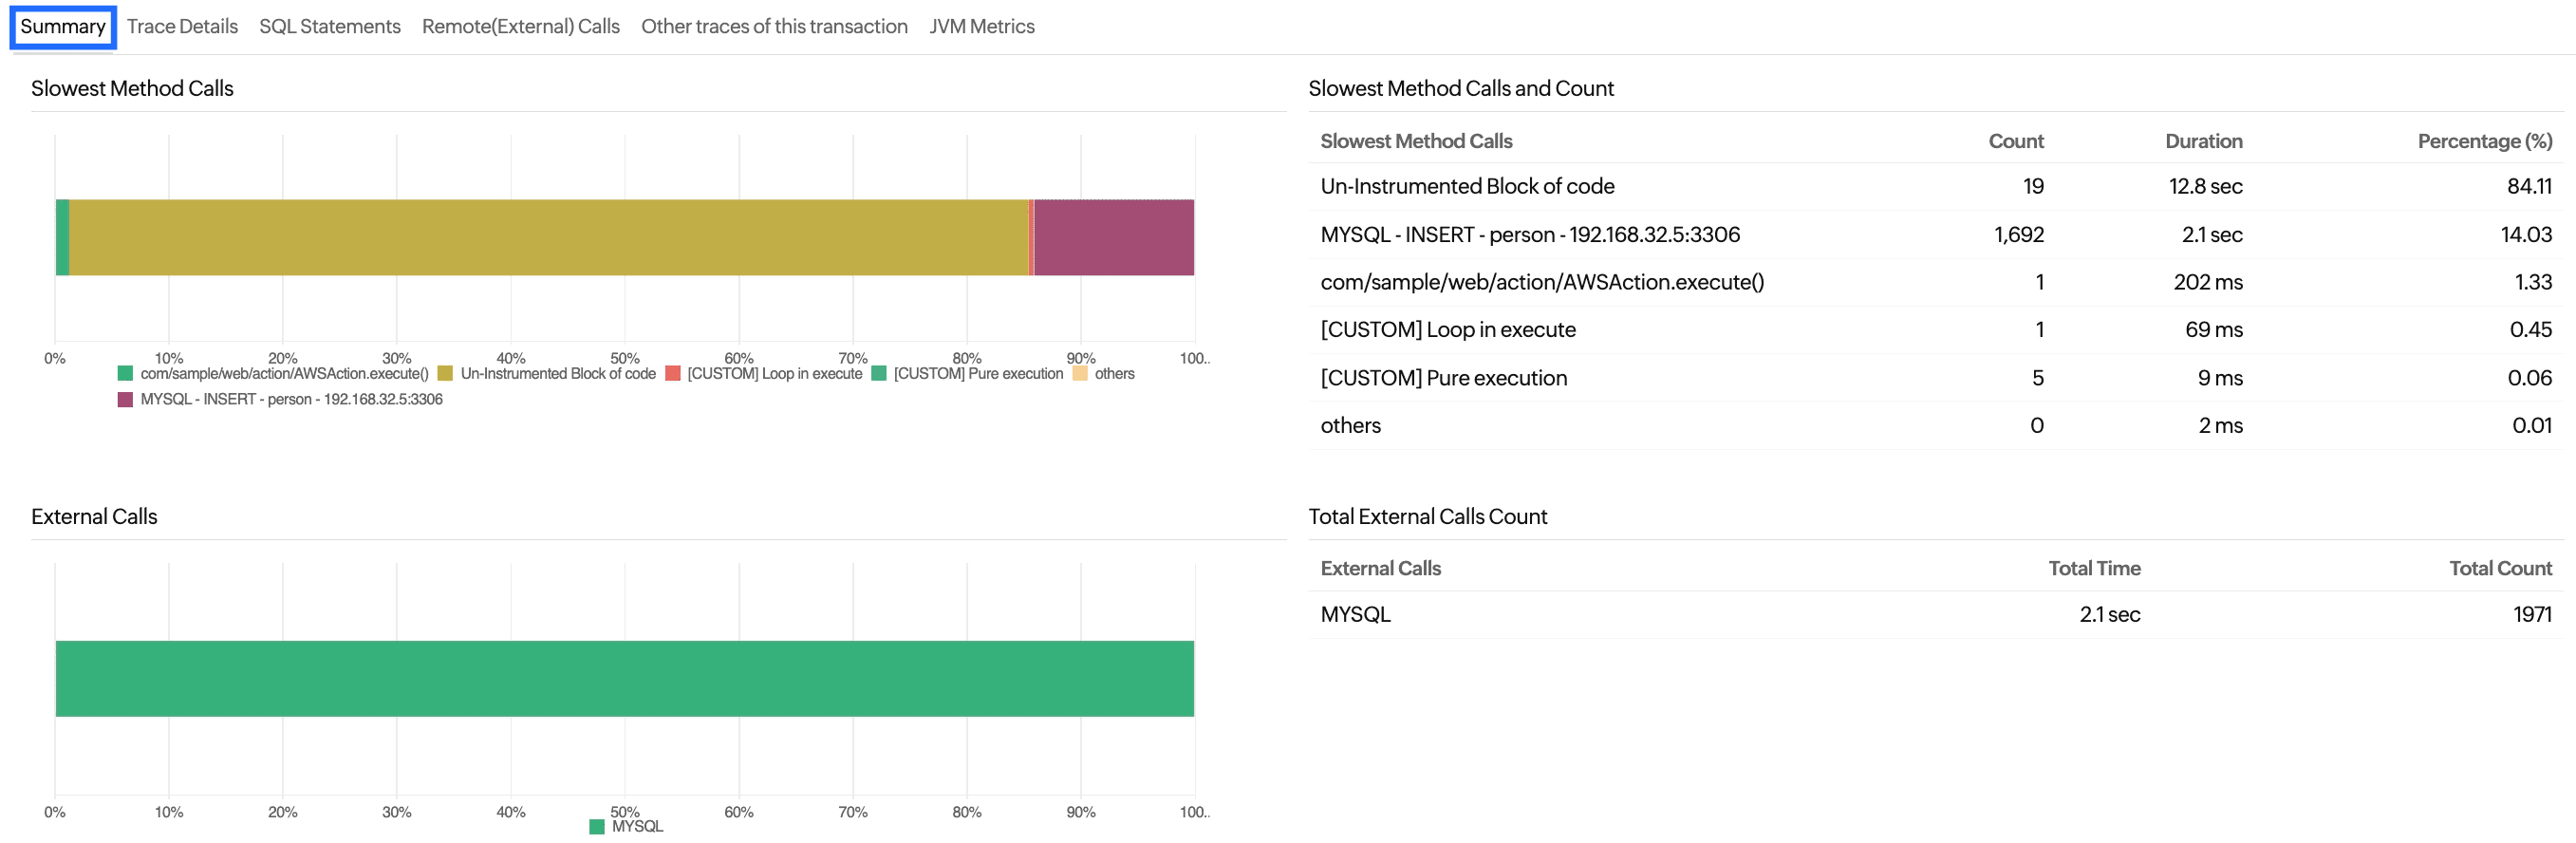Toggle the [CUSTOM] Loop in execute legend swatch
This screenshot has width=2576, height=843.
click(673, 374)
